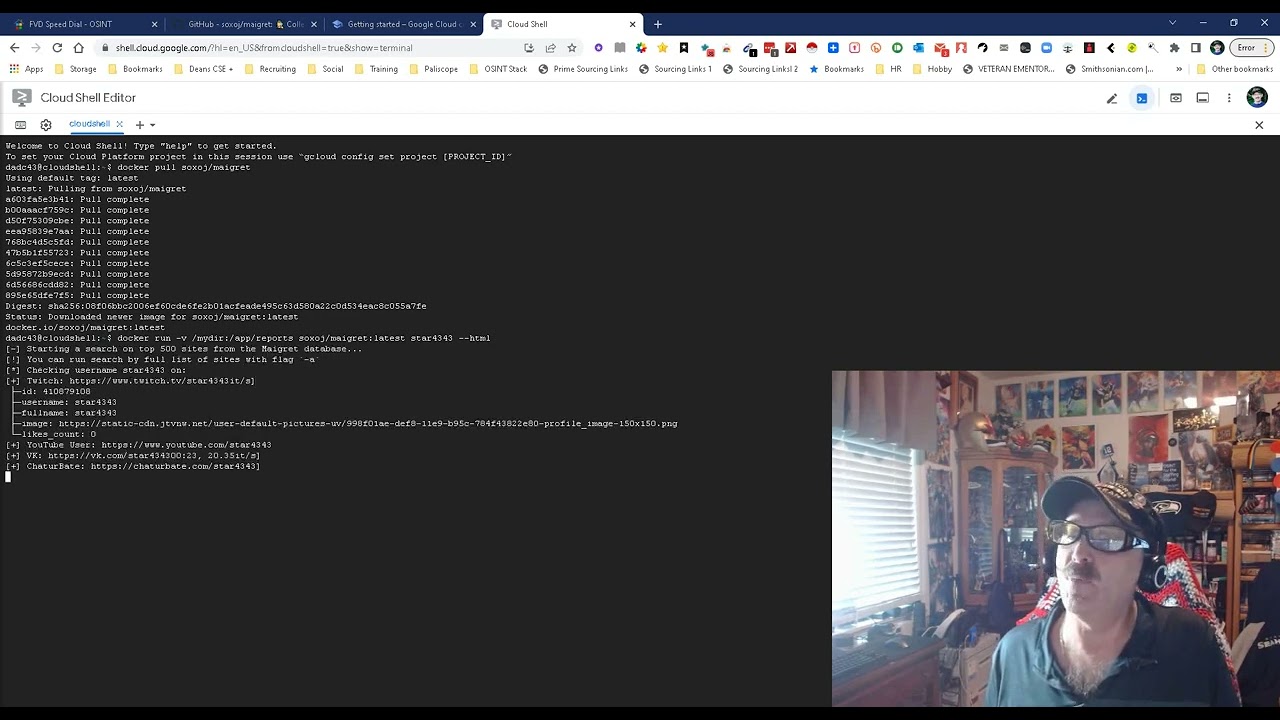1280x720 pixels.
Task: Open the Chrome tab search chevron
Action: 1172,23
